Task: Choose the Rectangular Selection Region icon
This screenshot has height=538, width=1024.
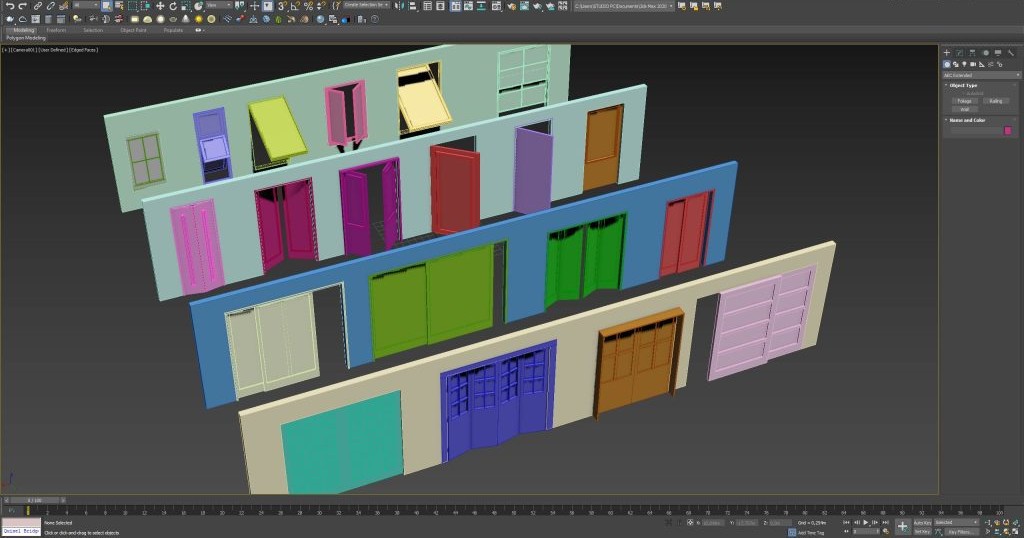Action: coord(133,6)
